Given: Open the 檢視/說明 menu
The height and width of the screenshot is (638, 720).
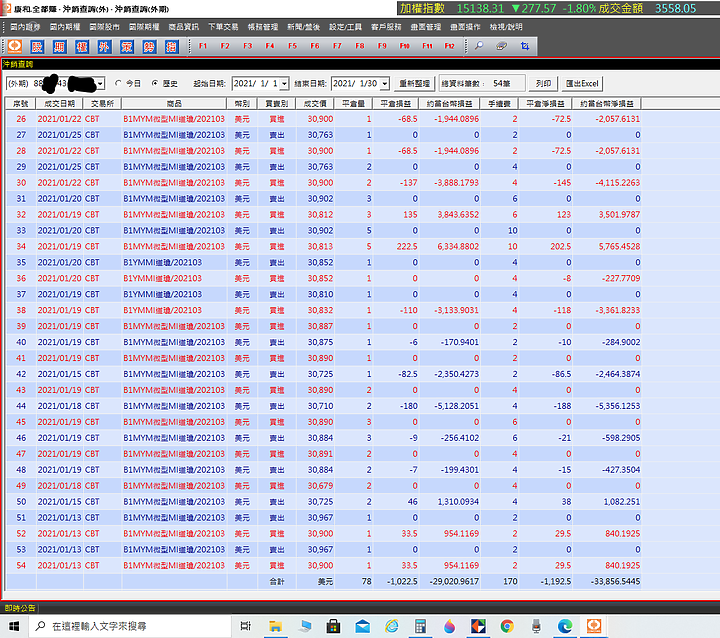Looking at the screenshot, I should point(506,27).
